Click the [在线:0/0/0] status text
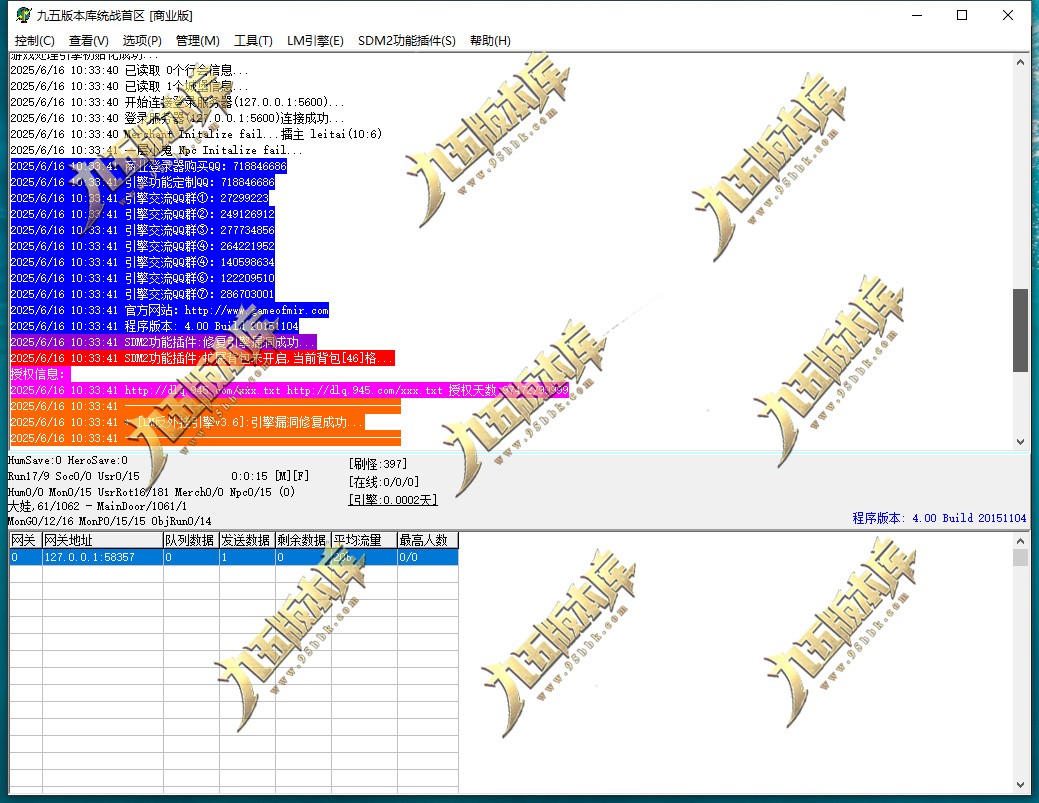 click(384, 482)
